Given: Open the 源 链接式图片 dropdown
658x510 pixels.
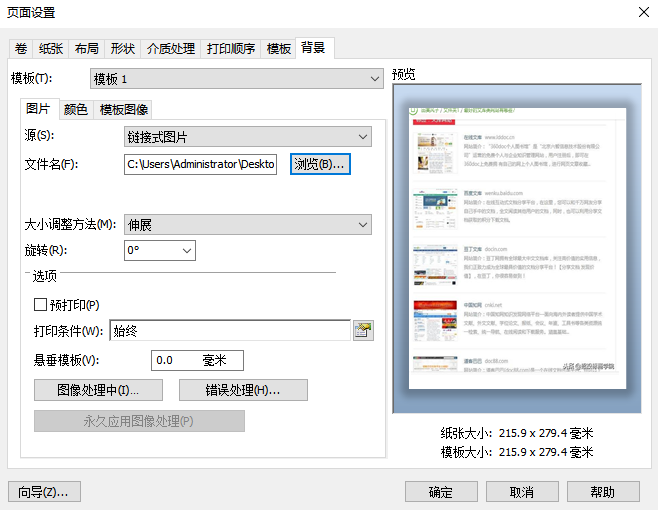Looking at the screenshot, I should pyautogui.click(x=247, y=137).
